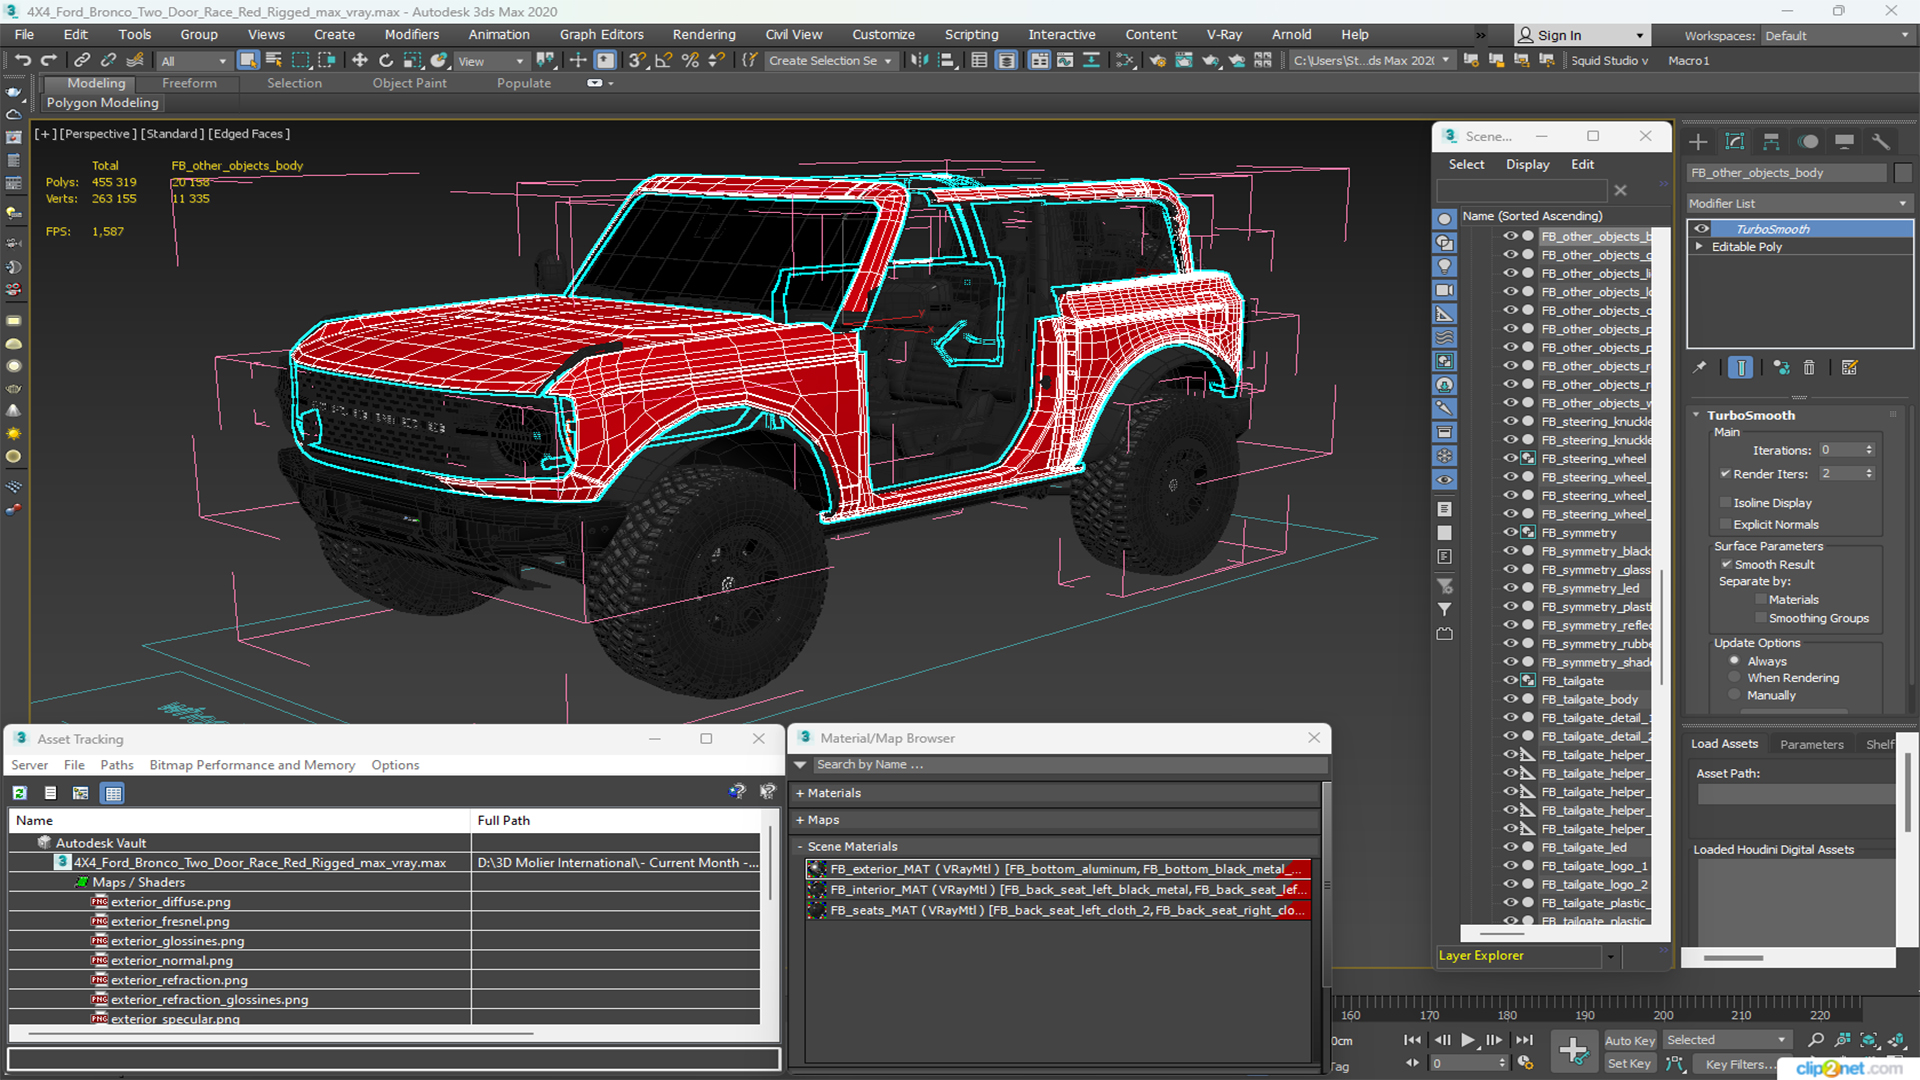
Task: Click Zoom Extents Selected icon
Action: coord(1869,1040)
